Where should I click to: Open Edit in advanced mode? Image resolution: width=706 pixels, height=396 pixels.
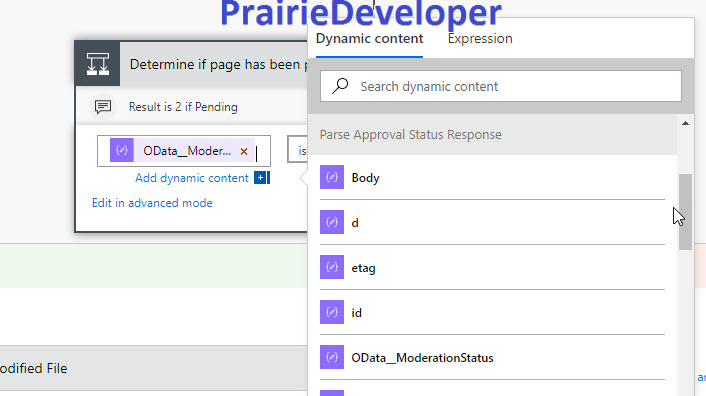click(x=152, y=203)
